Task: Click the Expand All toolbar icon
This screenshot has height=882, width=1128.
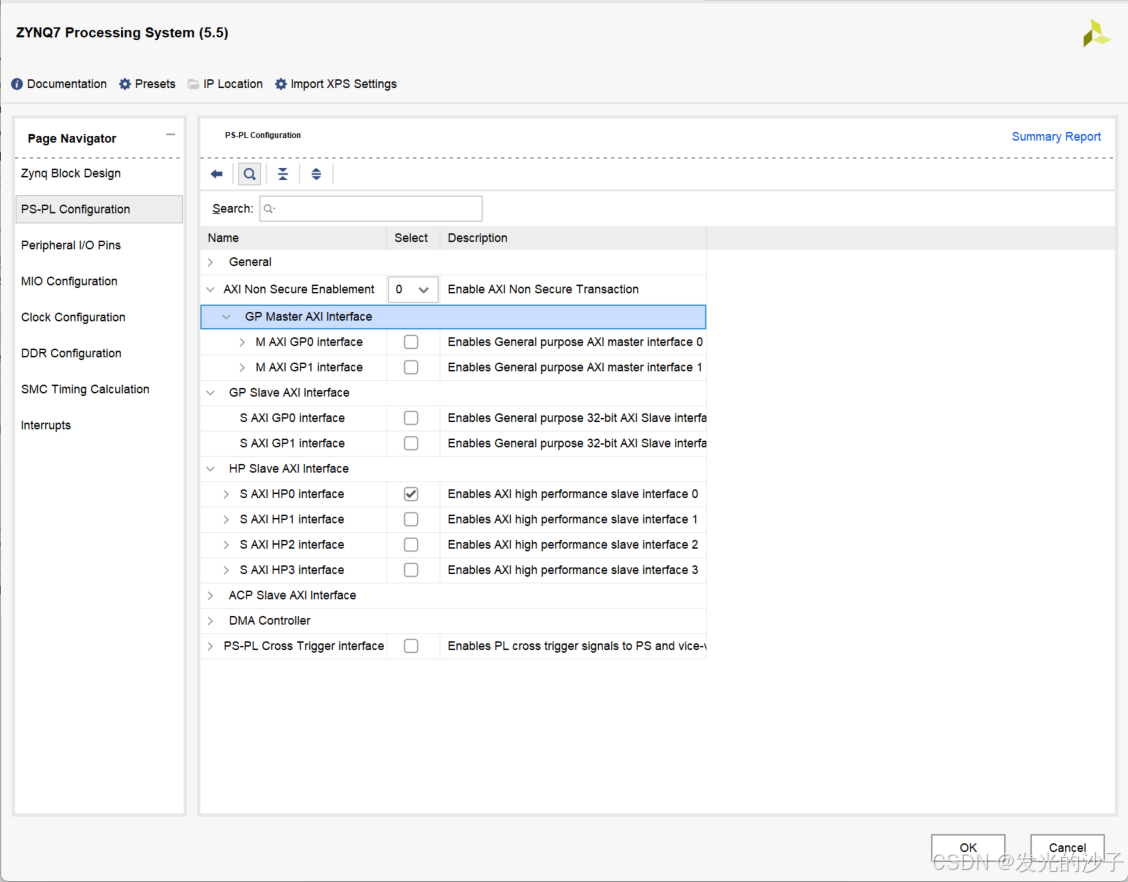Action: pos(316,174)
